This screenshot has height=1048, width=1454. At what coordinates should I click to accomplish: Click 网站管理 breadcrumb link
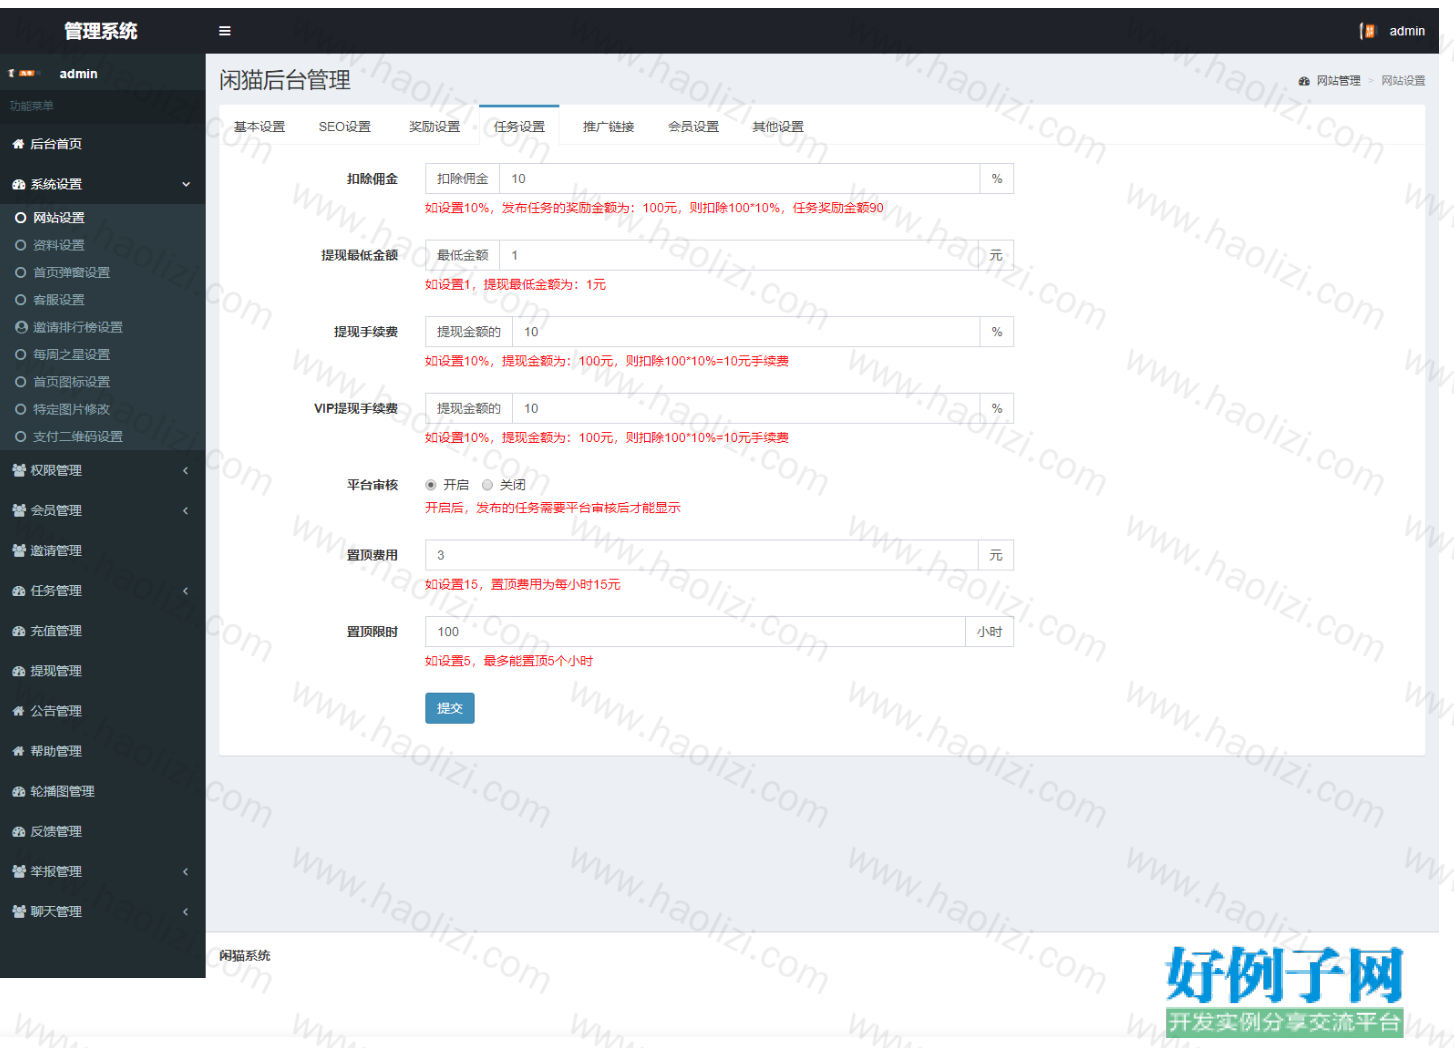[1338, 81]
